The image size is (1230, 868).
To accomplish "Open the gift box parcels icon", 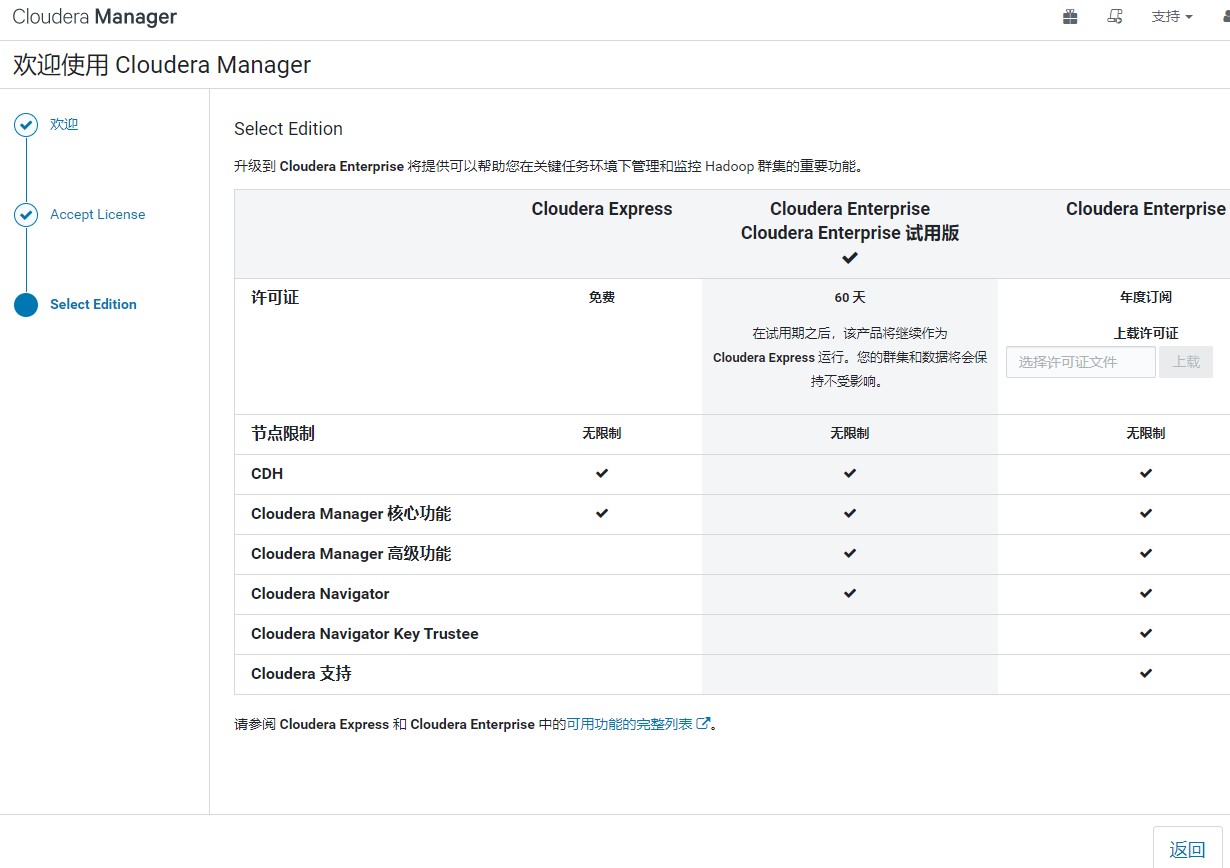I will coord(1070,17).
